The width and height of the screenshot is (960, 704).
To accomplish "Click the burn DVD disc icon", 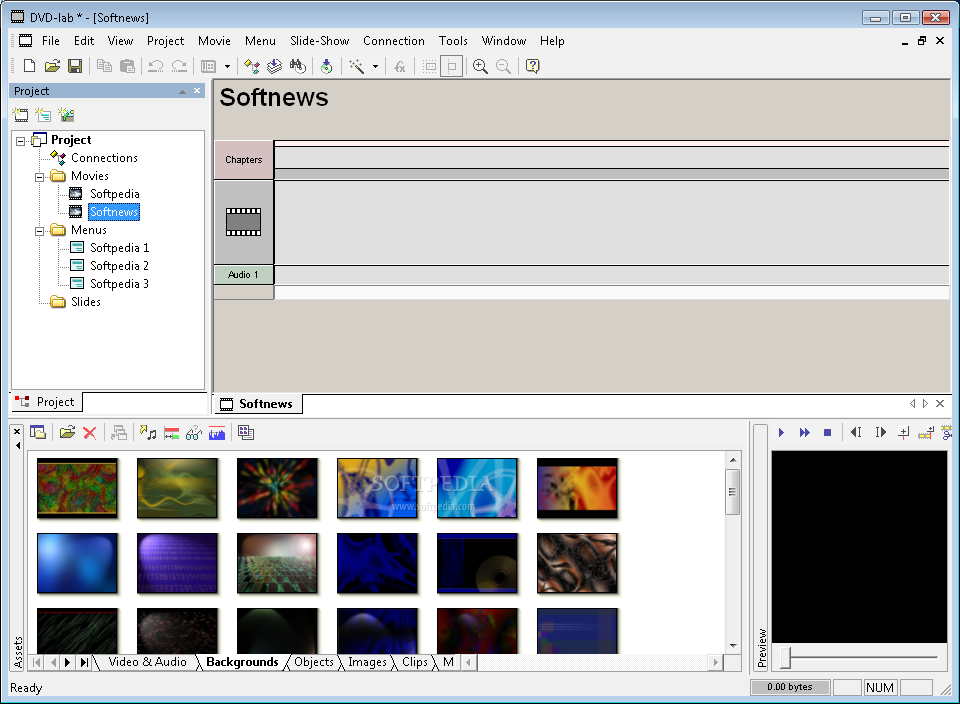I will 326,66.
